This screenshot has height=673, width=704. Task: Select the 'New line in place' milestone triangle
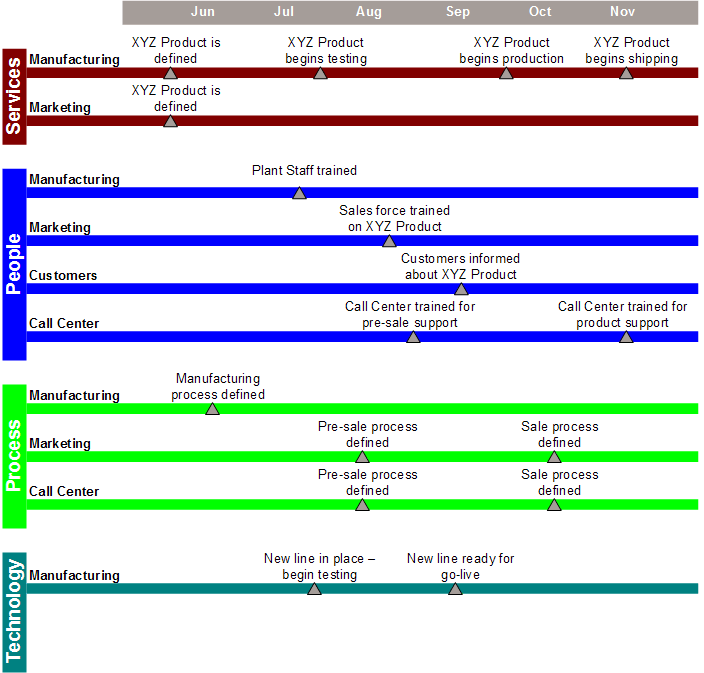click(314, 589)
